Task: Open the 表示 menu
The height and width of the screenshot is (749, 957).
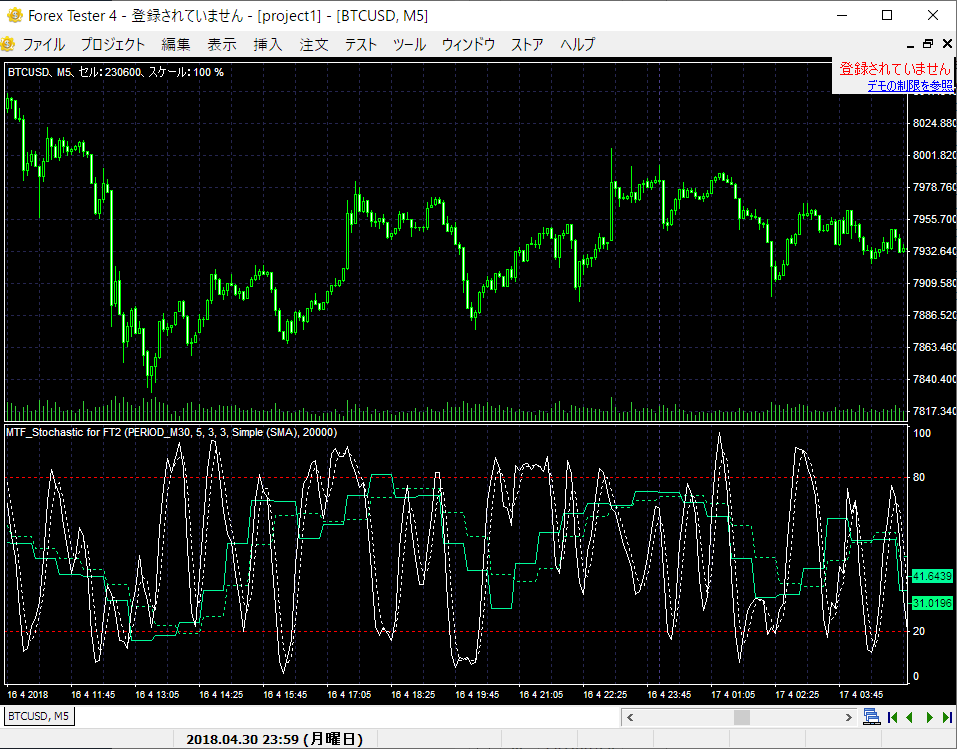Action: point(222,45)
